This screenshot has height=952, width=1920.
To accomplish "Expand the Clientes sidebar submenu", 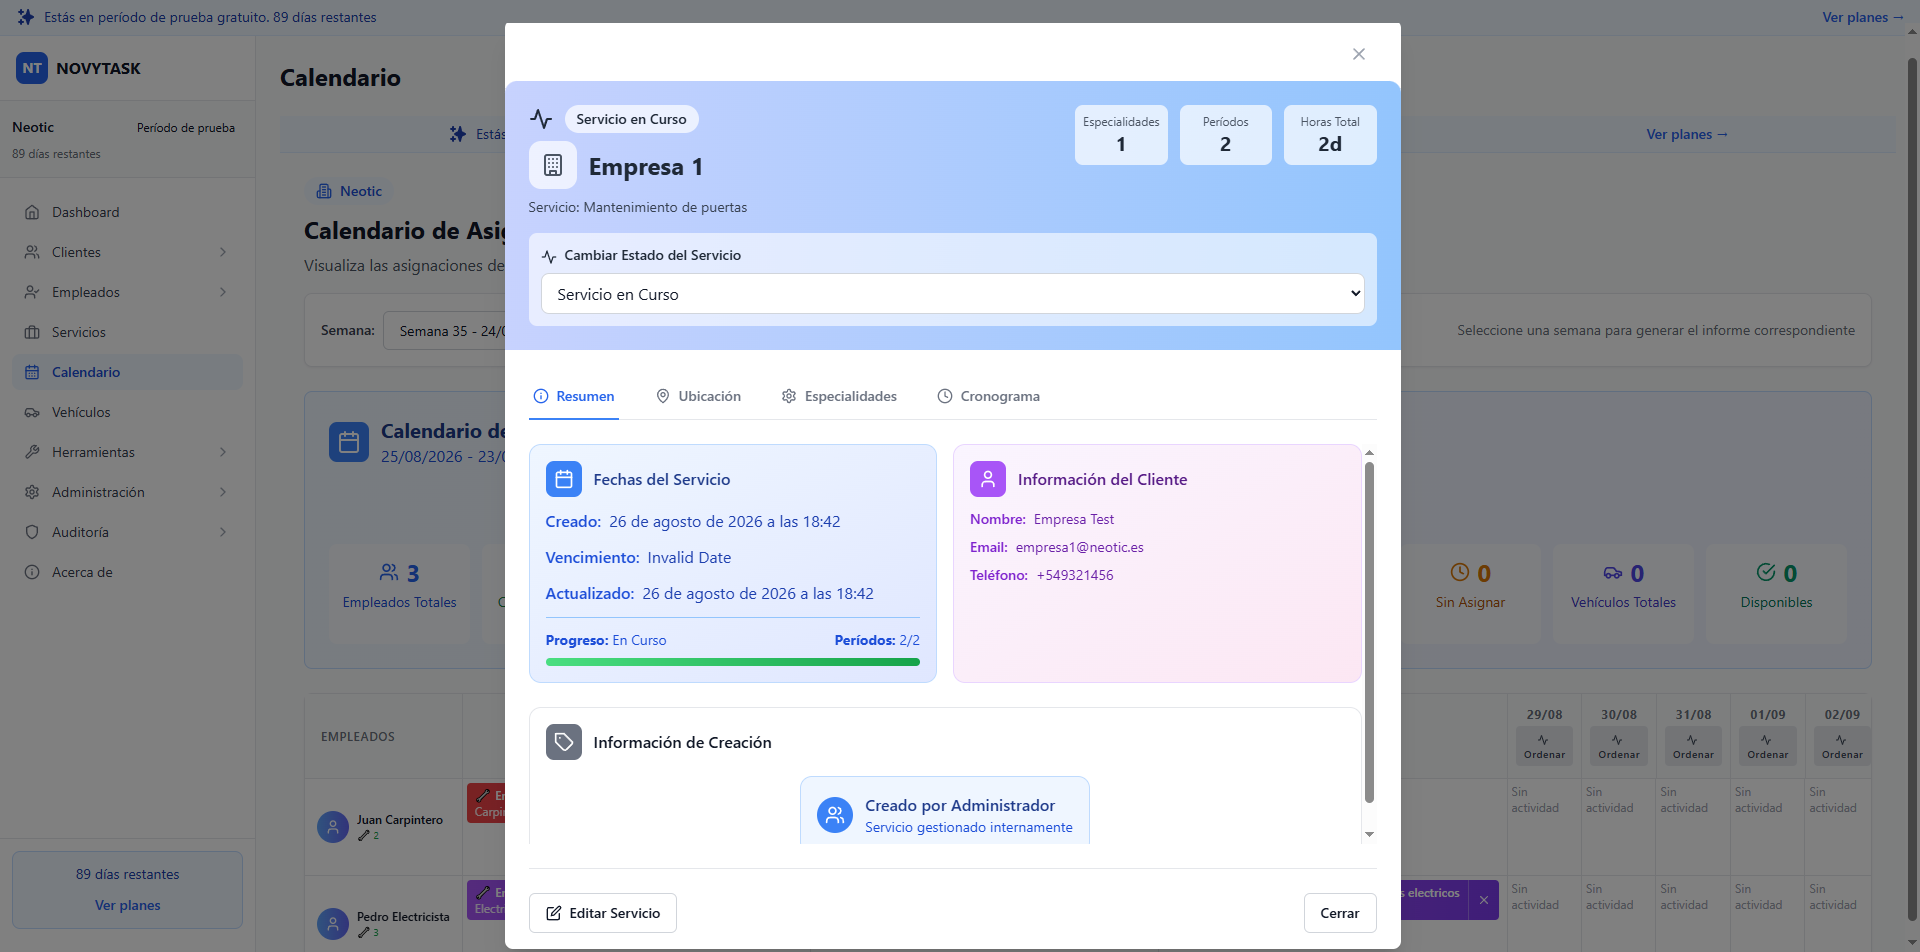I will coord(223,252).
